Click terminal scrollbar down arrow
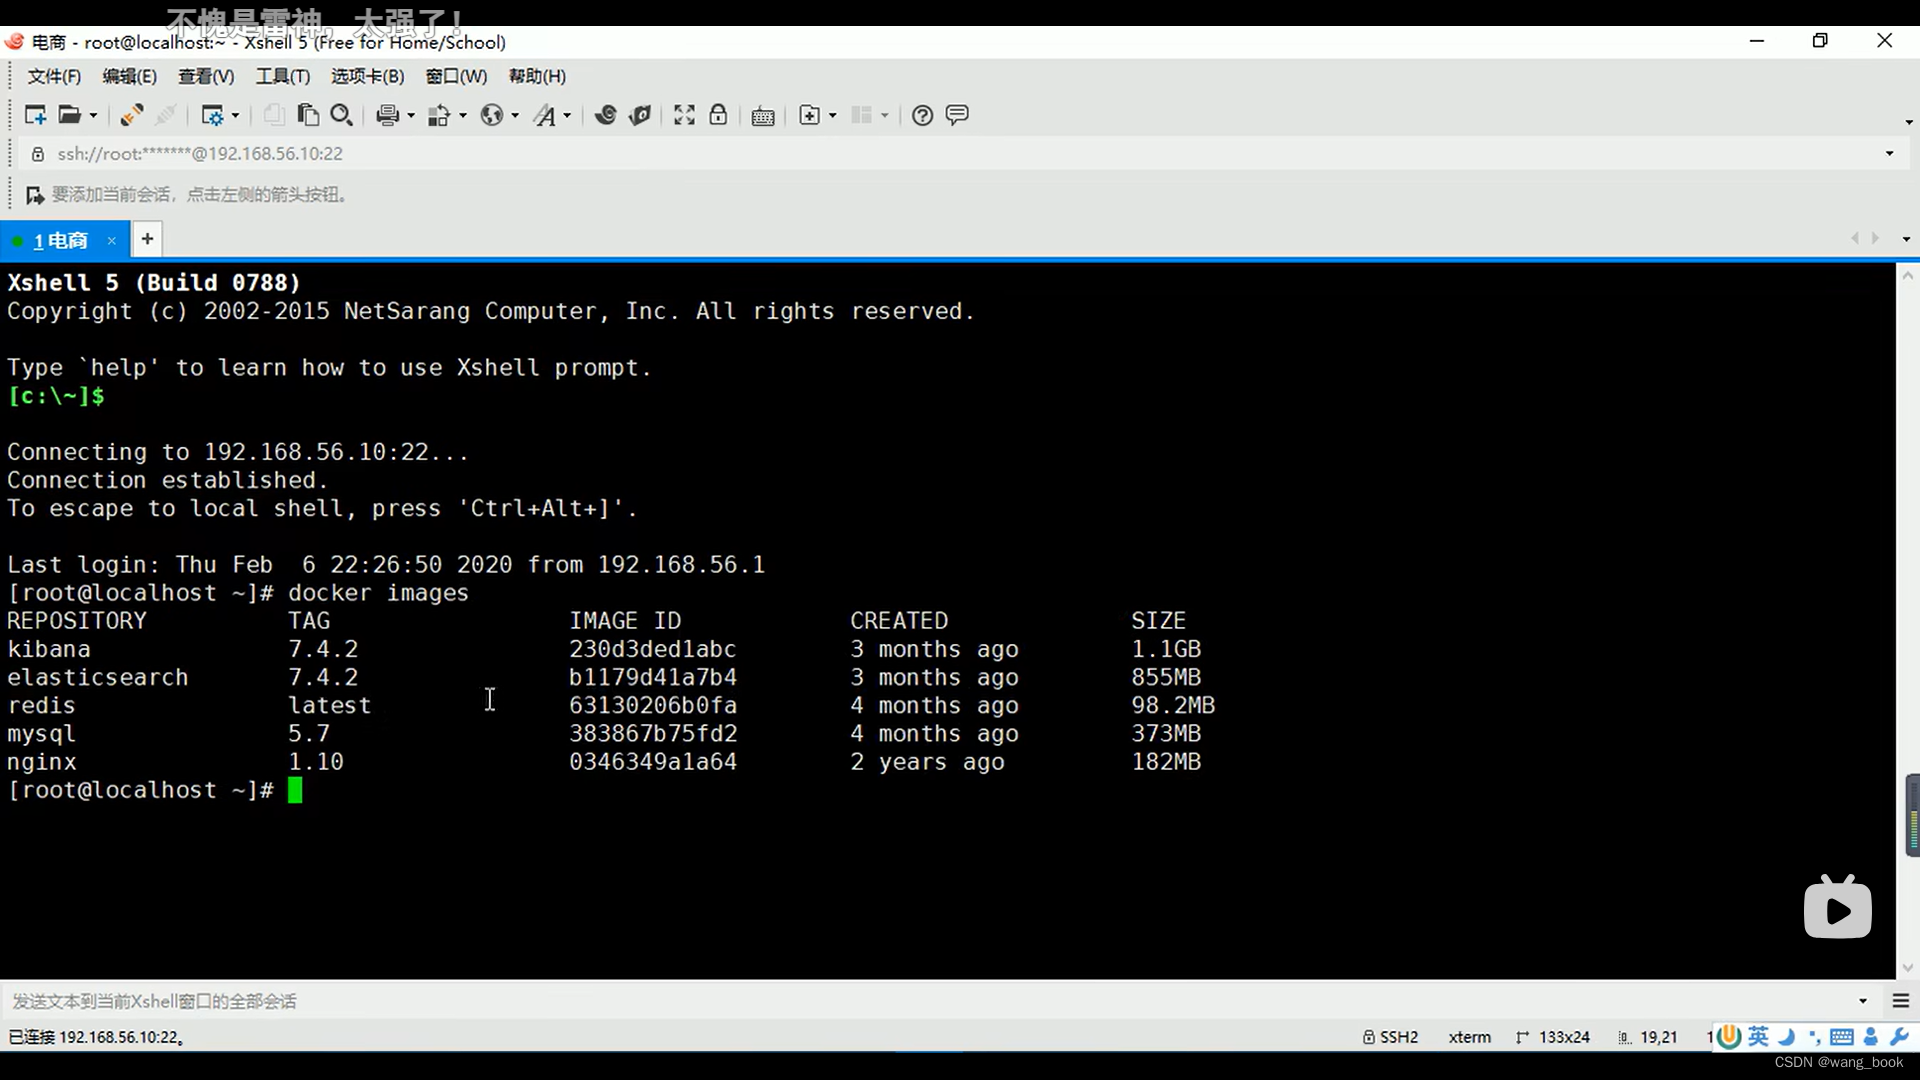Image resolution: width=1920 pixels, height=1080 pixels. [x=1908, y=968]
